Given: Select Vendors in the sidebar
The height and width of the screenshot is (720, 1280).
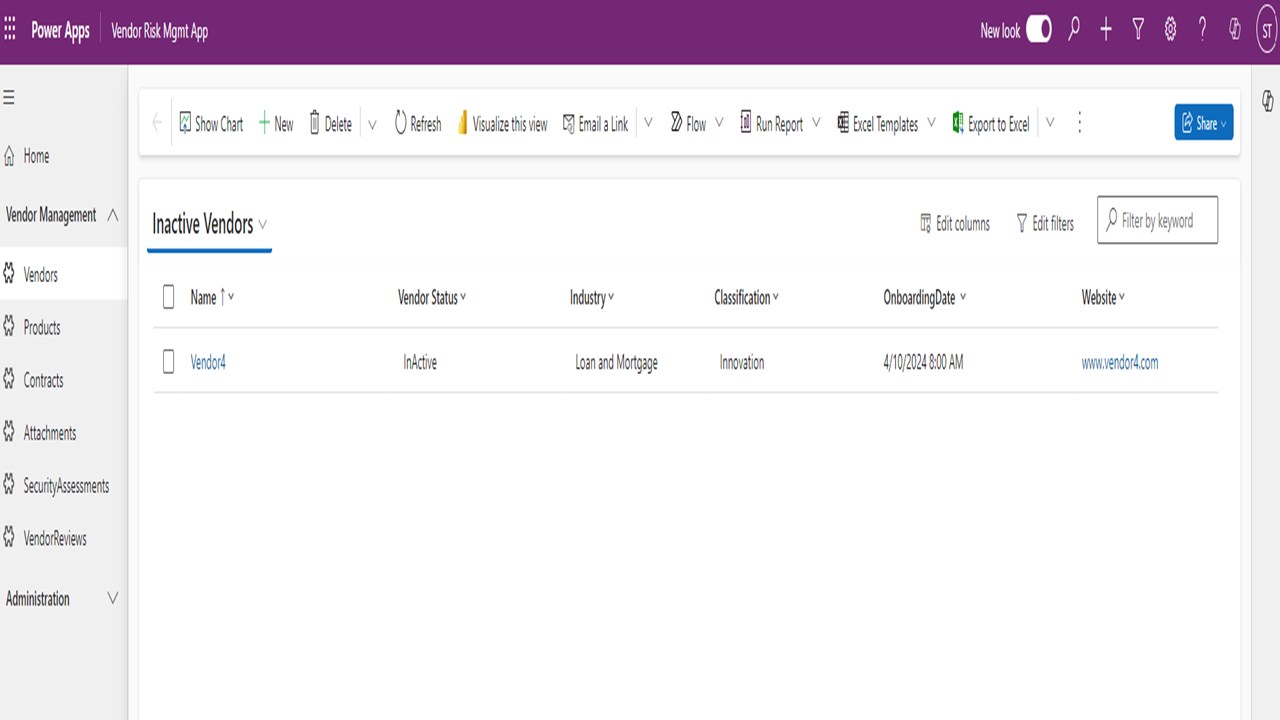Looking at the screenshot, I should point(64,274).
